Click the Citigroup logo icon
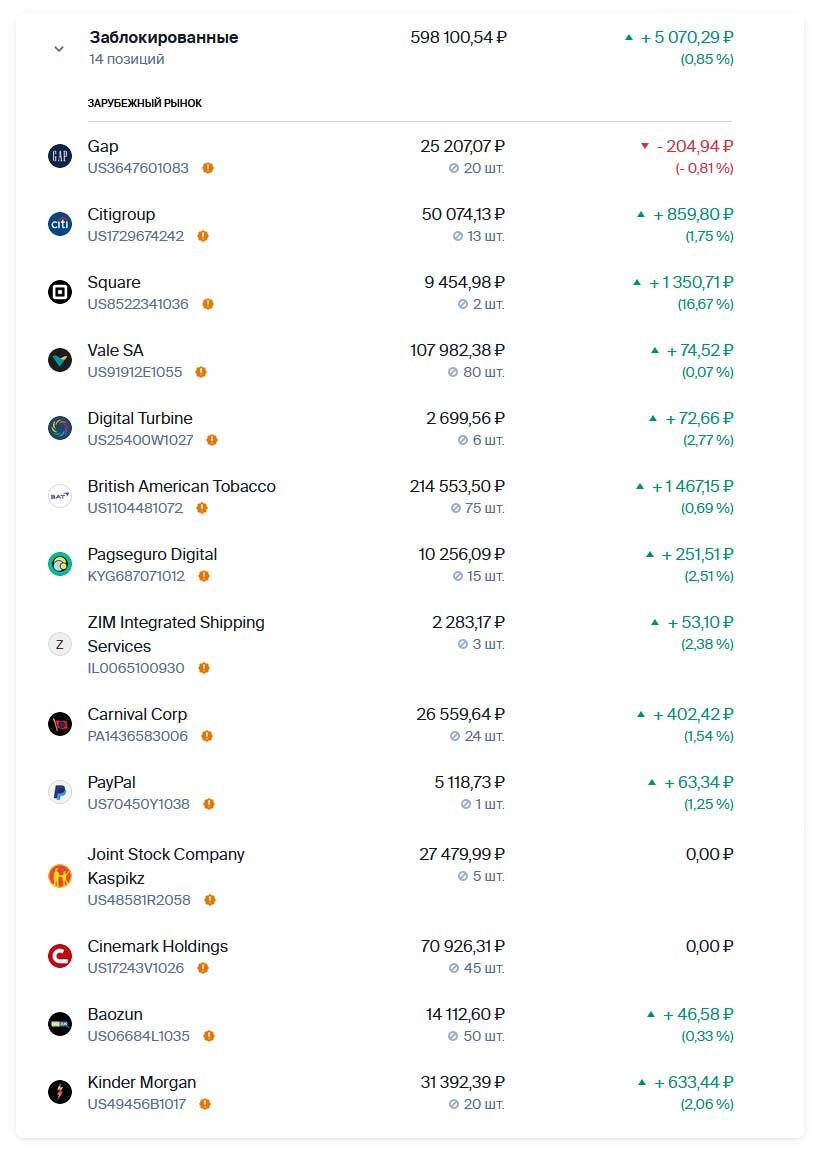This screenshot has width=821, height=1157. click(60, 224)
